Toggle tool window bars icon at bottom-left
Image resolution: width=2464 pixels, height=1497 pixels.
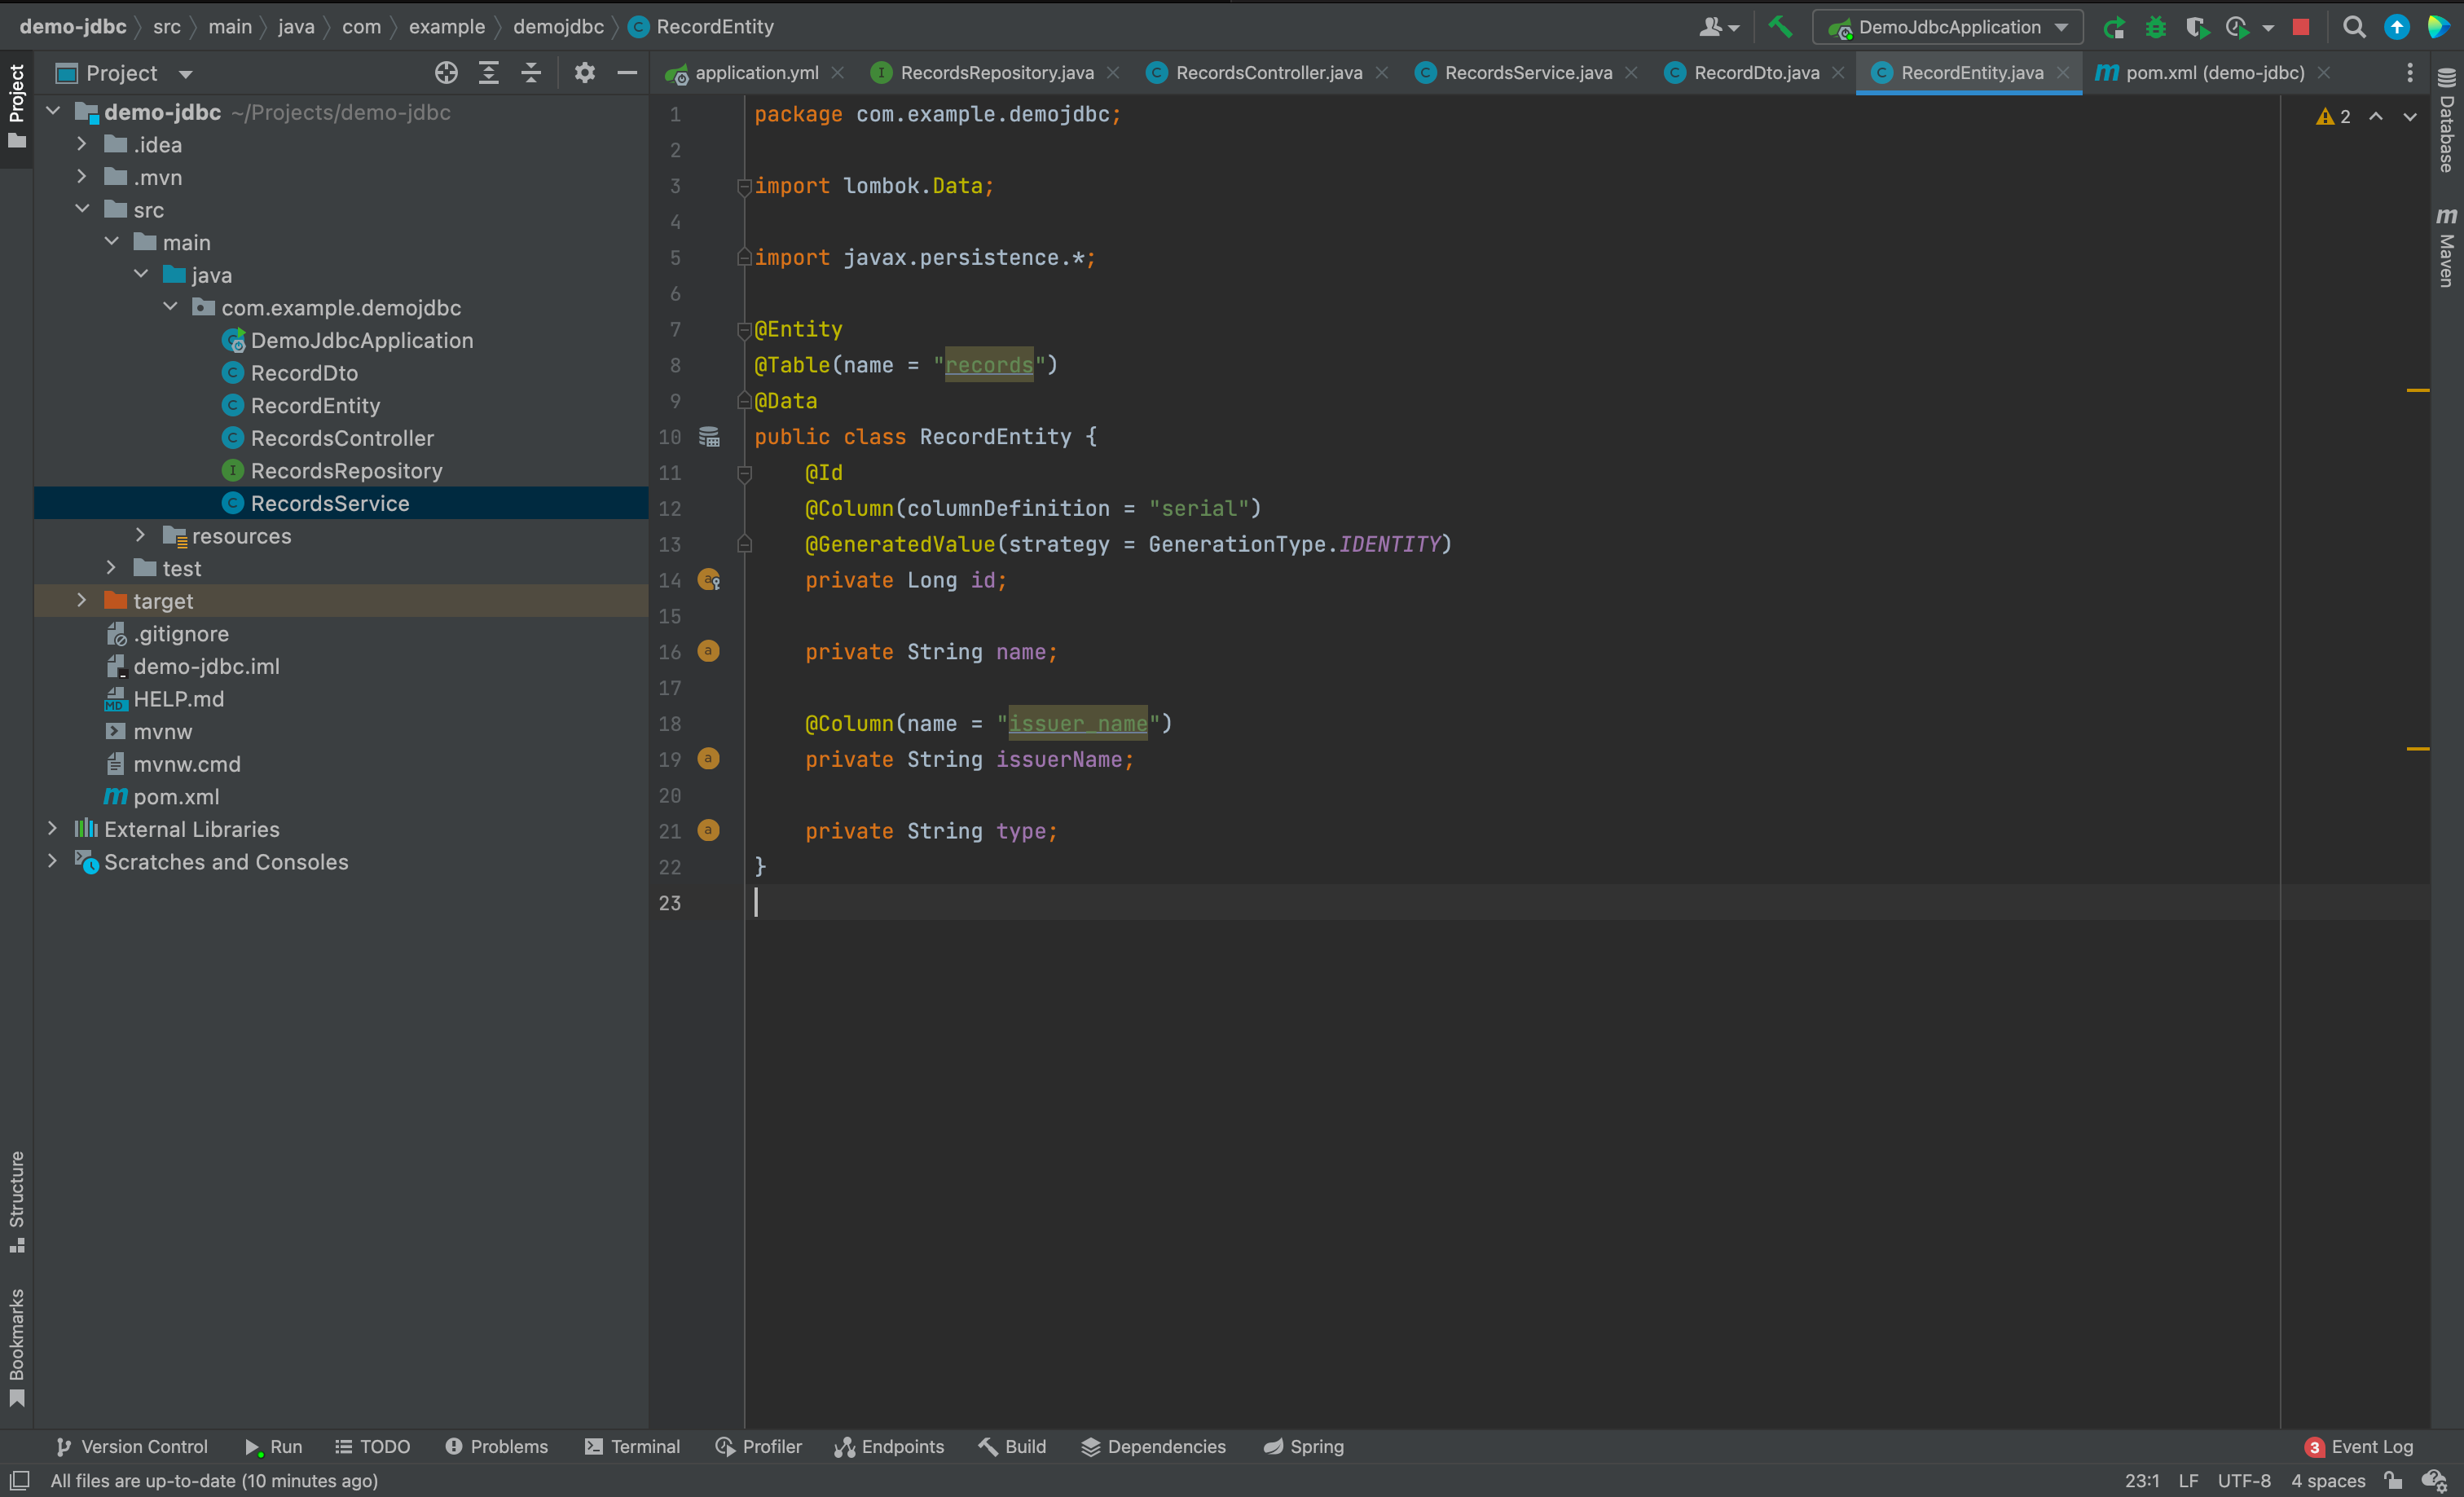click(19, 1480)
